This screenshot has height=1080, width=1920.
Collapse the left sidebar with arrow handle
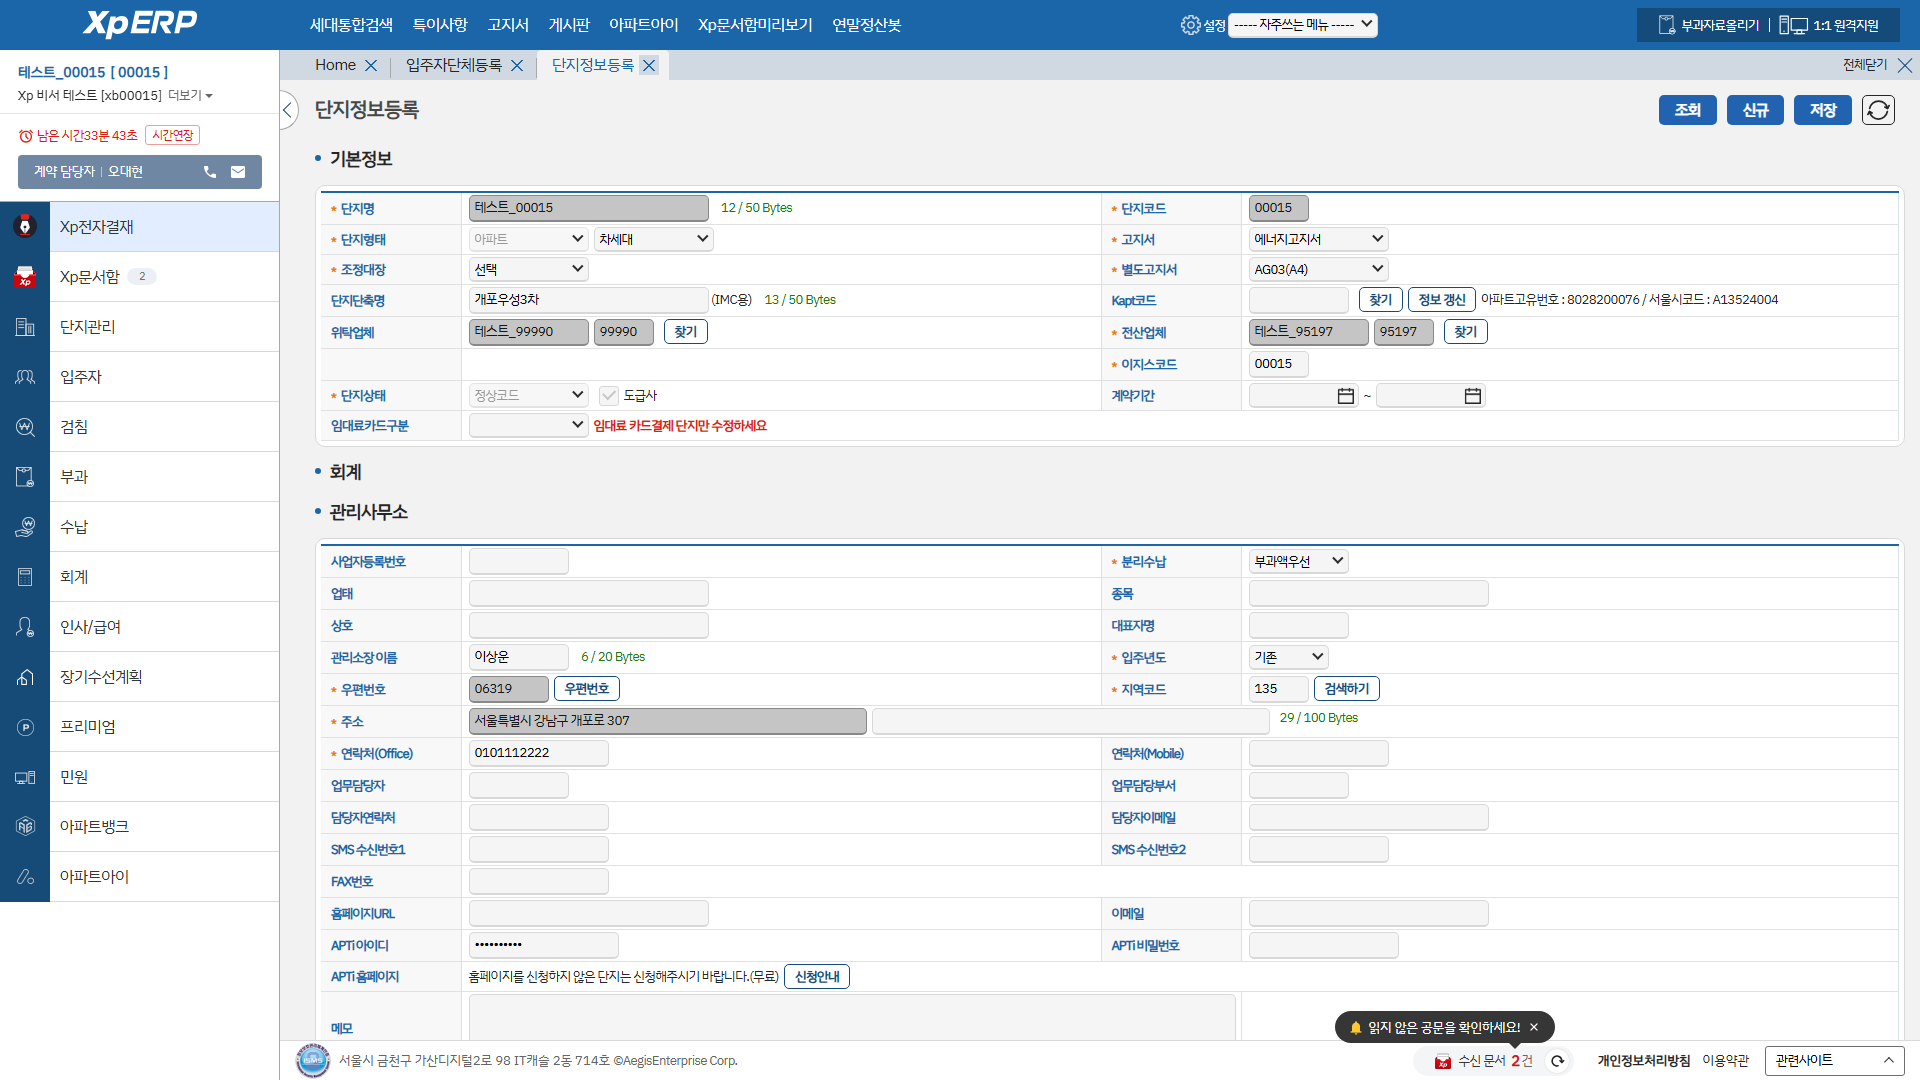[x=288, y=110]
